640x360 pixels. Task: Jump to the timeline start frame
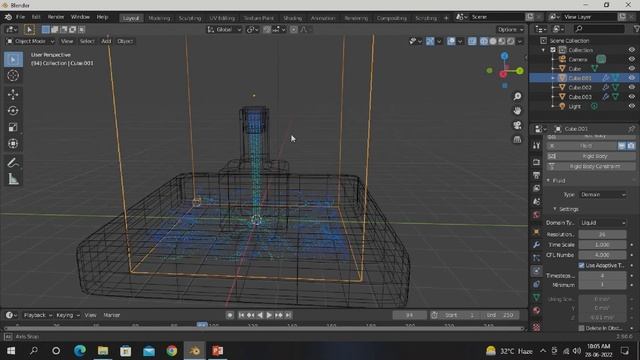point(241,315)
